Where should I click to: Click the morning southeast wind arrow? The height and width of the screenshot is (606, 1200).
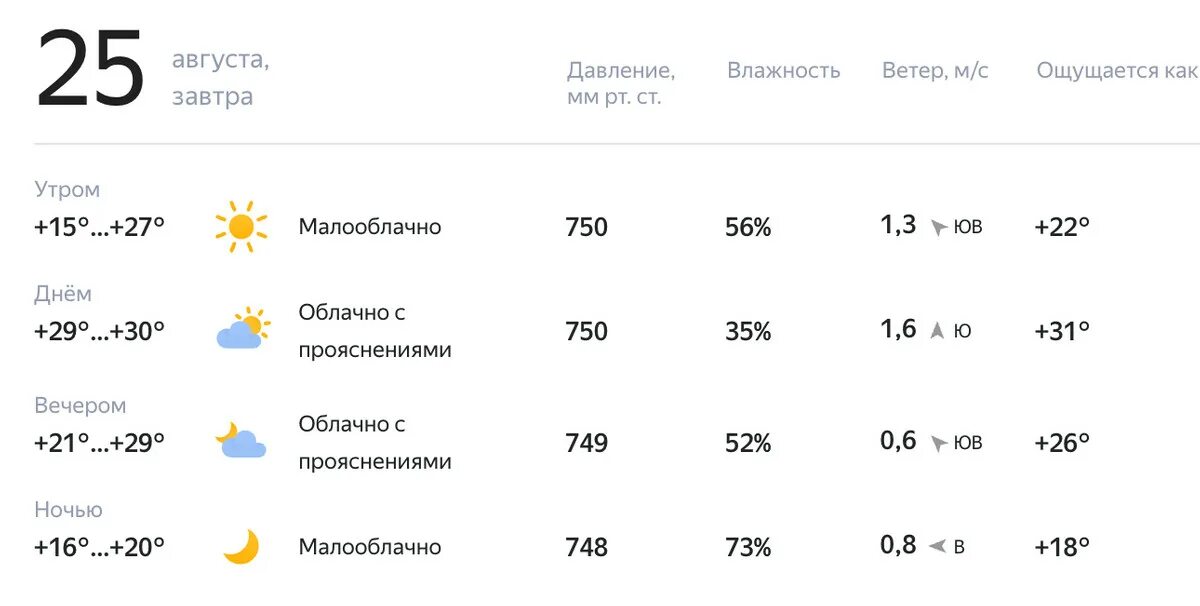(938, 228)
